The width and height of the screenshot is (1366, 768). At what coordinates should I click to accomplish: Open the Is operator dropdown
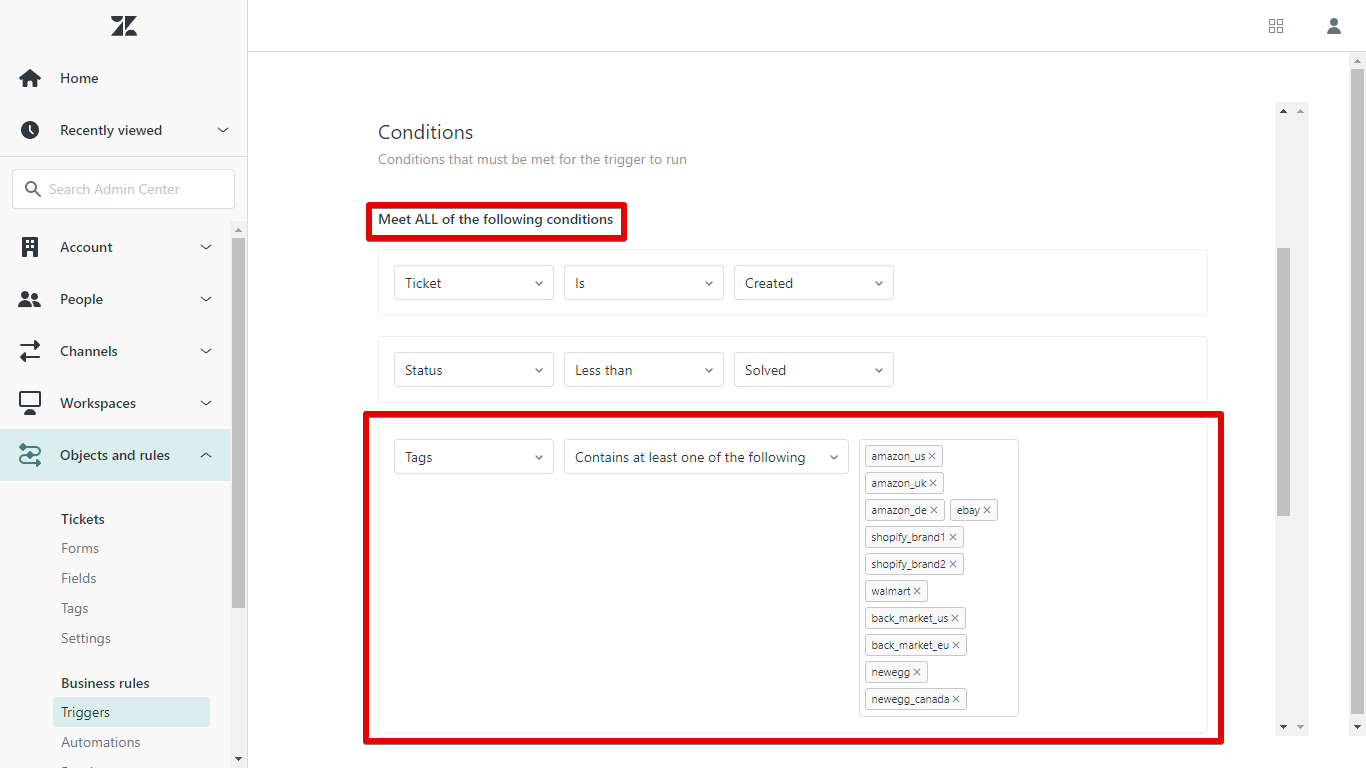[644, 283]
